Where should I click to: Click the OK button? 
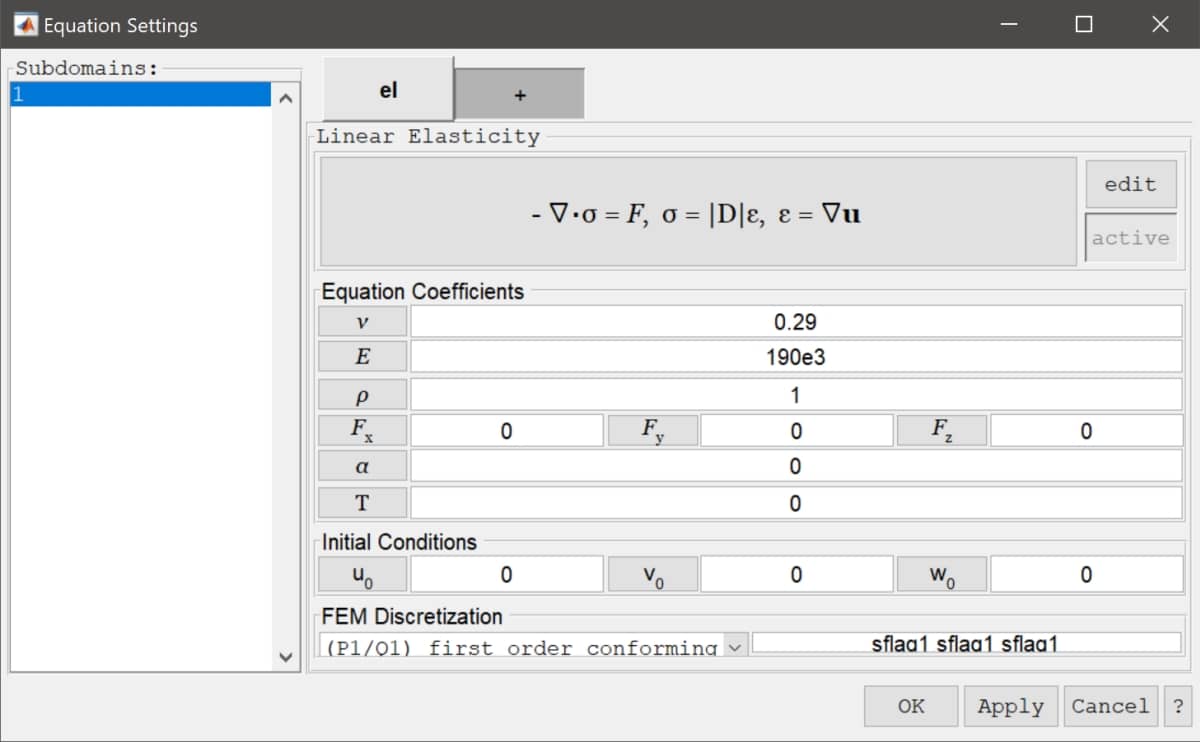[x=911, y=706]
